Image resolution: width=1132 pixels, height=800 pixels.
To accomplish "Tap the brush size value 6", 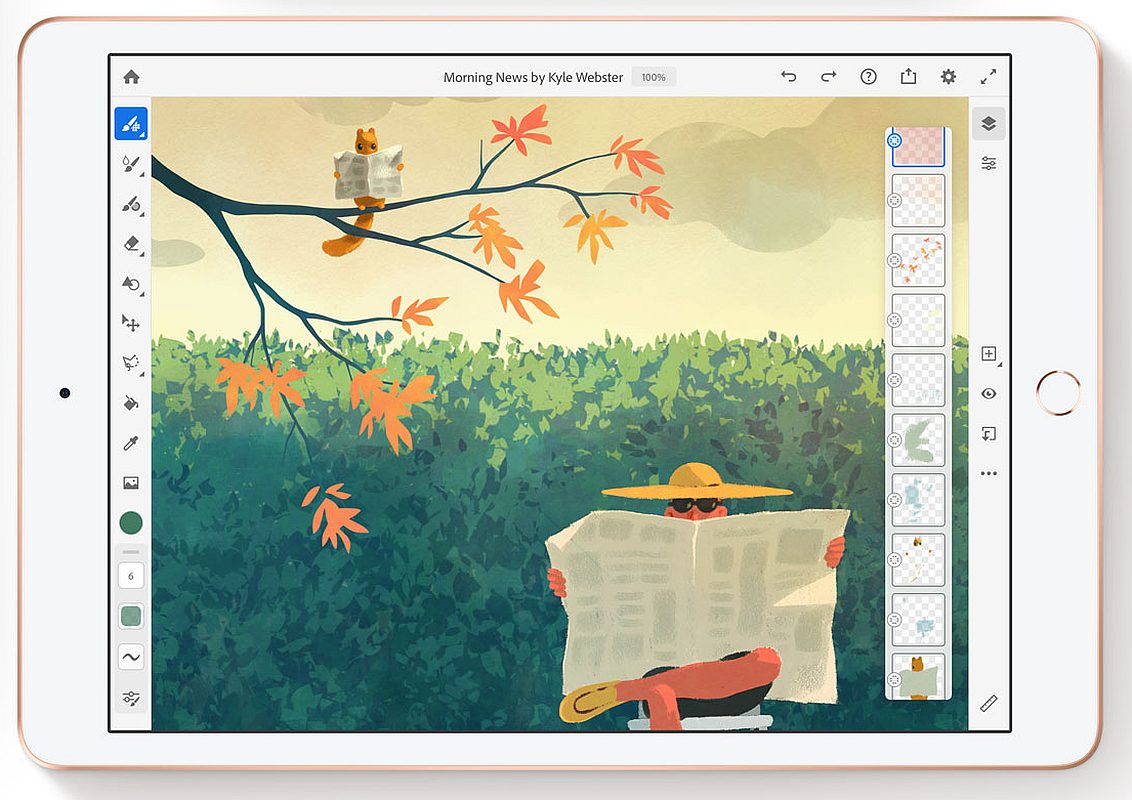I will pos(131,576).
